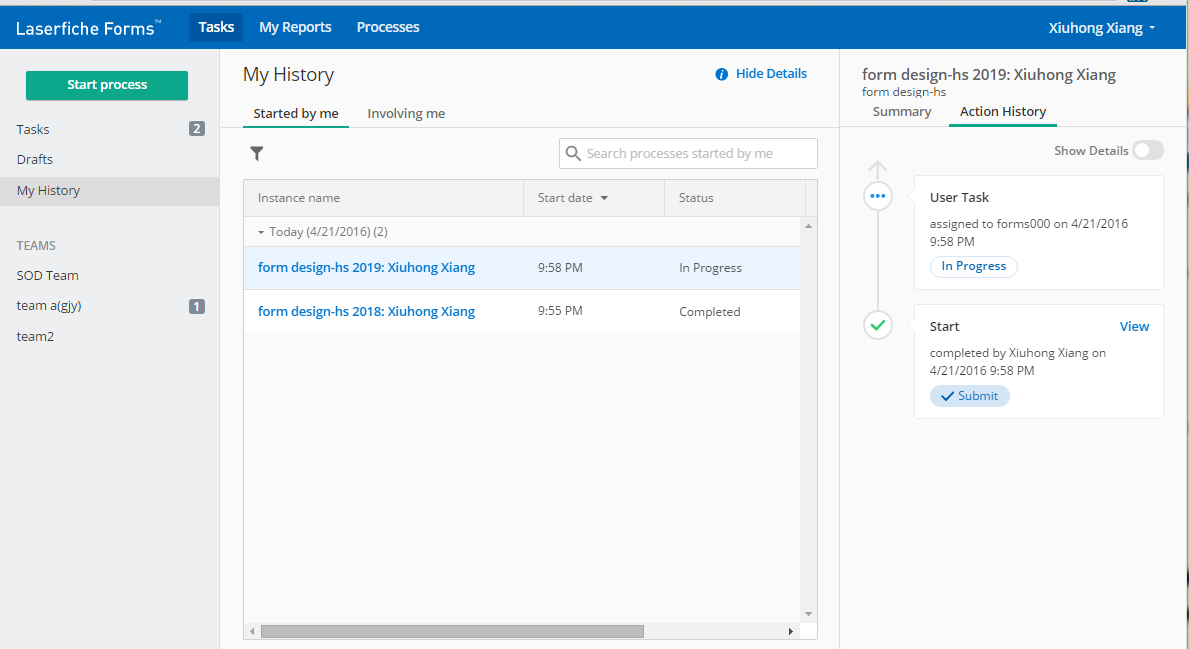Click the up arrow atop the timeline
This screenshot has width=1189, height=649.
click(877, 170)
